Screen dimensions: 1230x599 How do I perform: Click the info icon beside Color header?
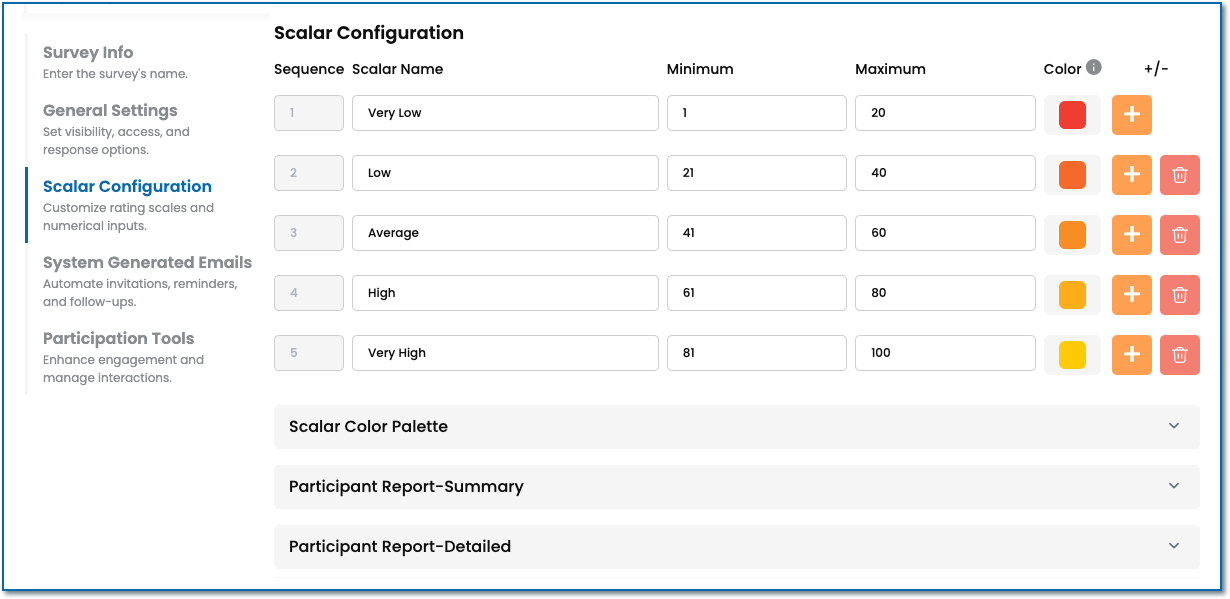(x=1094, y=68)
